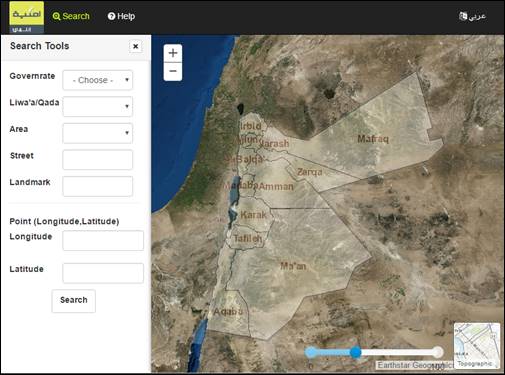Select the Tafileh governorate on map
This screenshot has height=375, width=505.
coord(248,239)
